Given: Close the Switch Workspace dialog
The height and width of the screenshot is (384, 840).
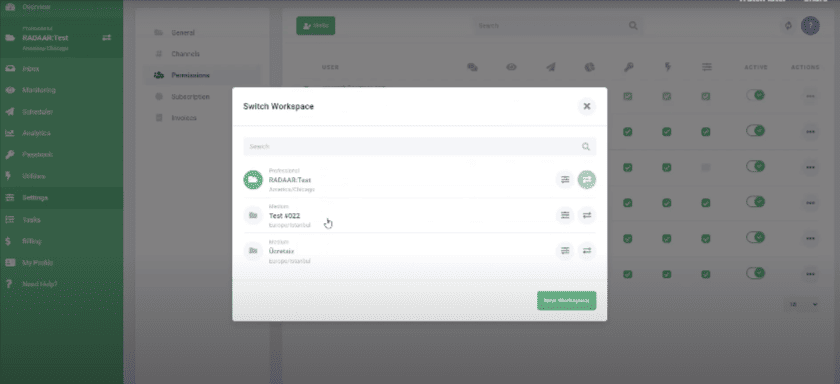Looking at the screenshot, I should pos(587,106).
